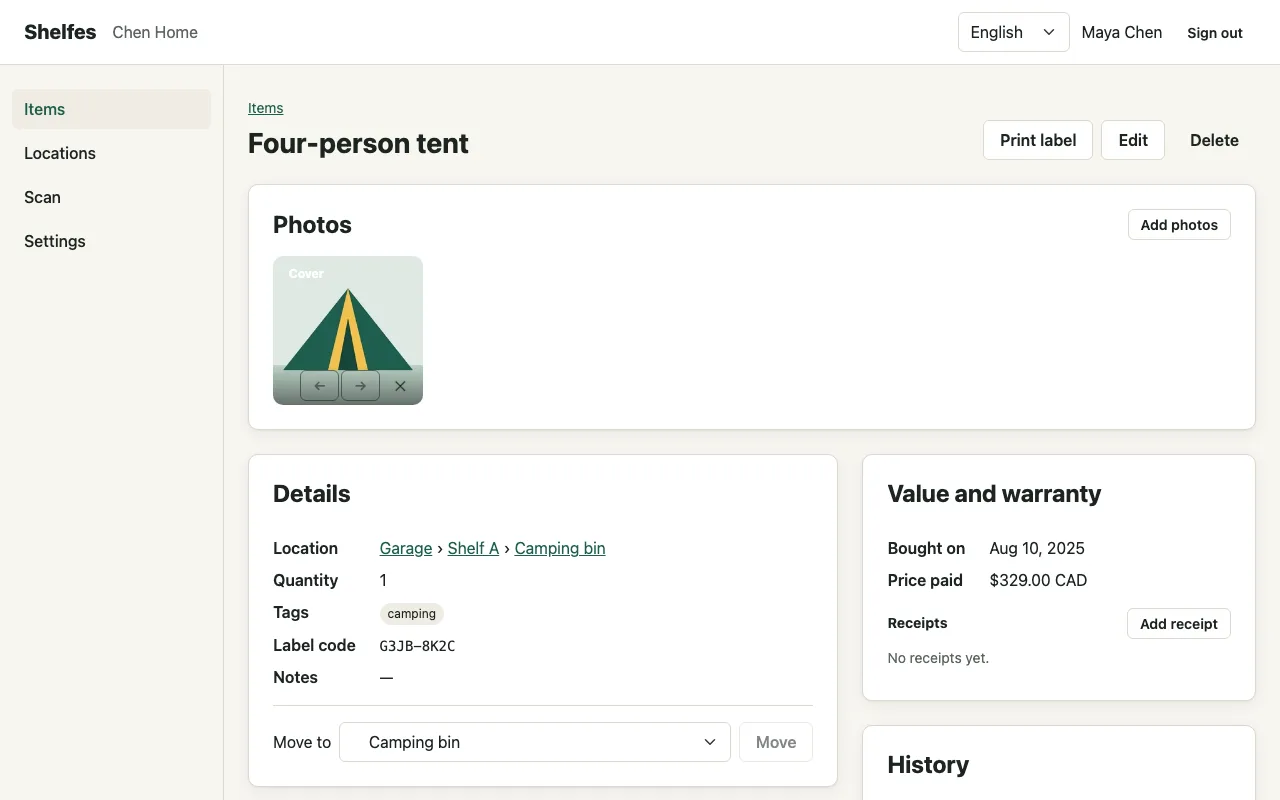Click the Add receipt button

(1179, 623)
